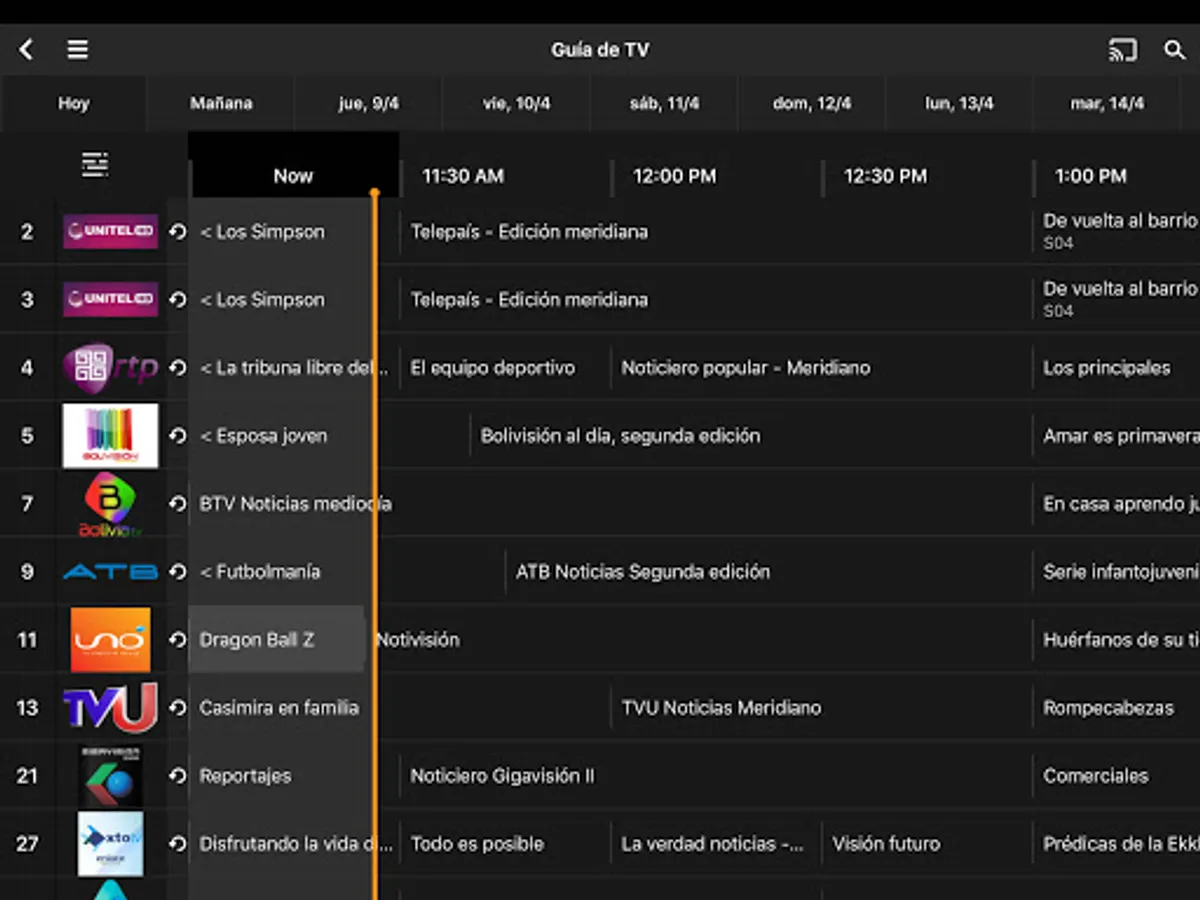The height and width of the screenshot is (900, 1200).
Task: Tap catch-up icon for channel 13
Action: point(178,708)
